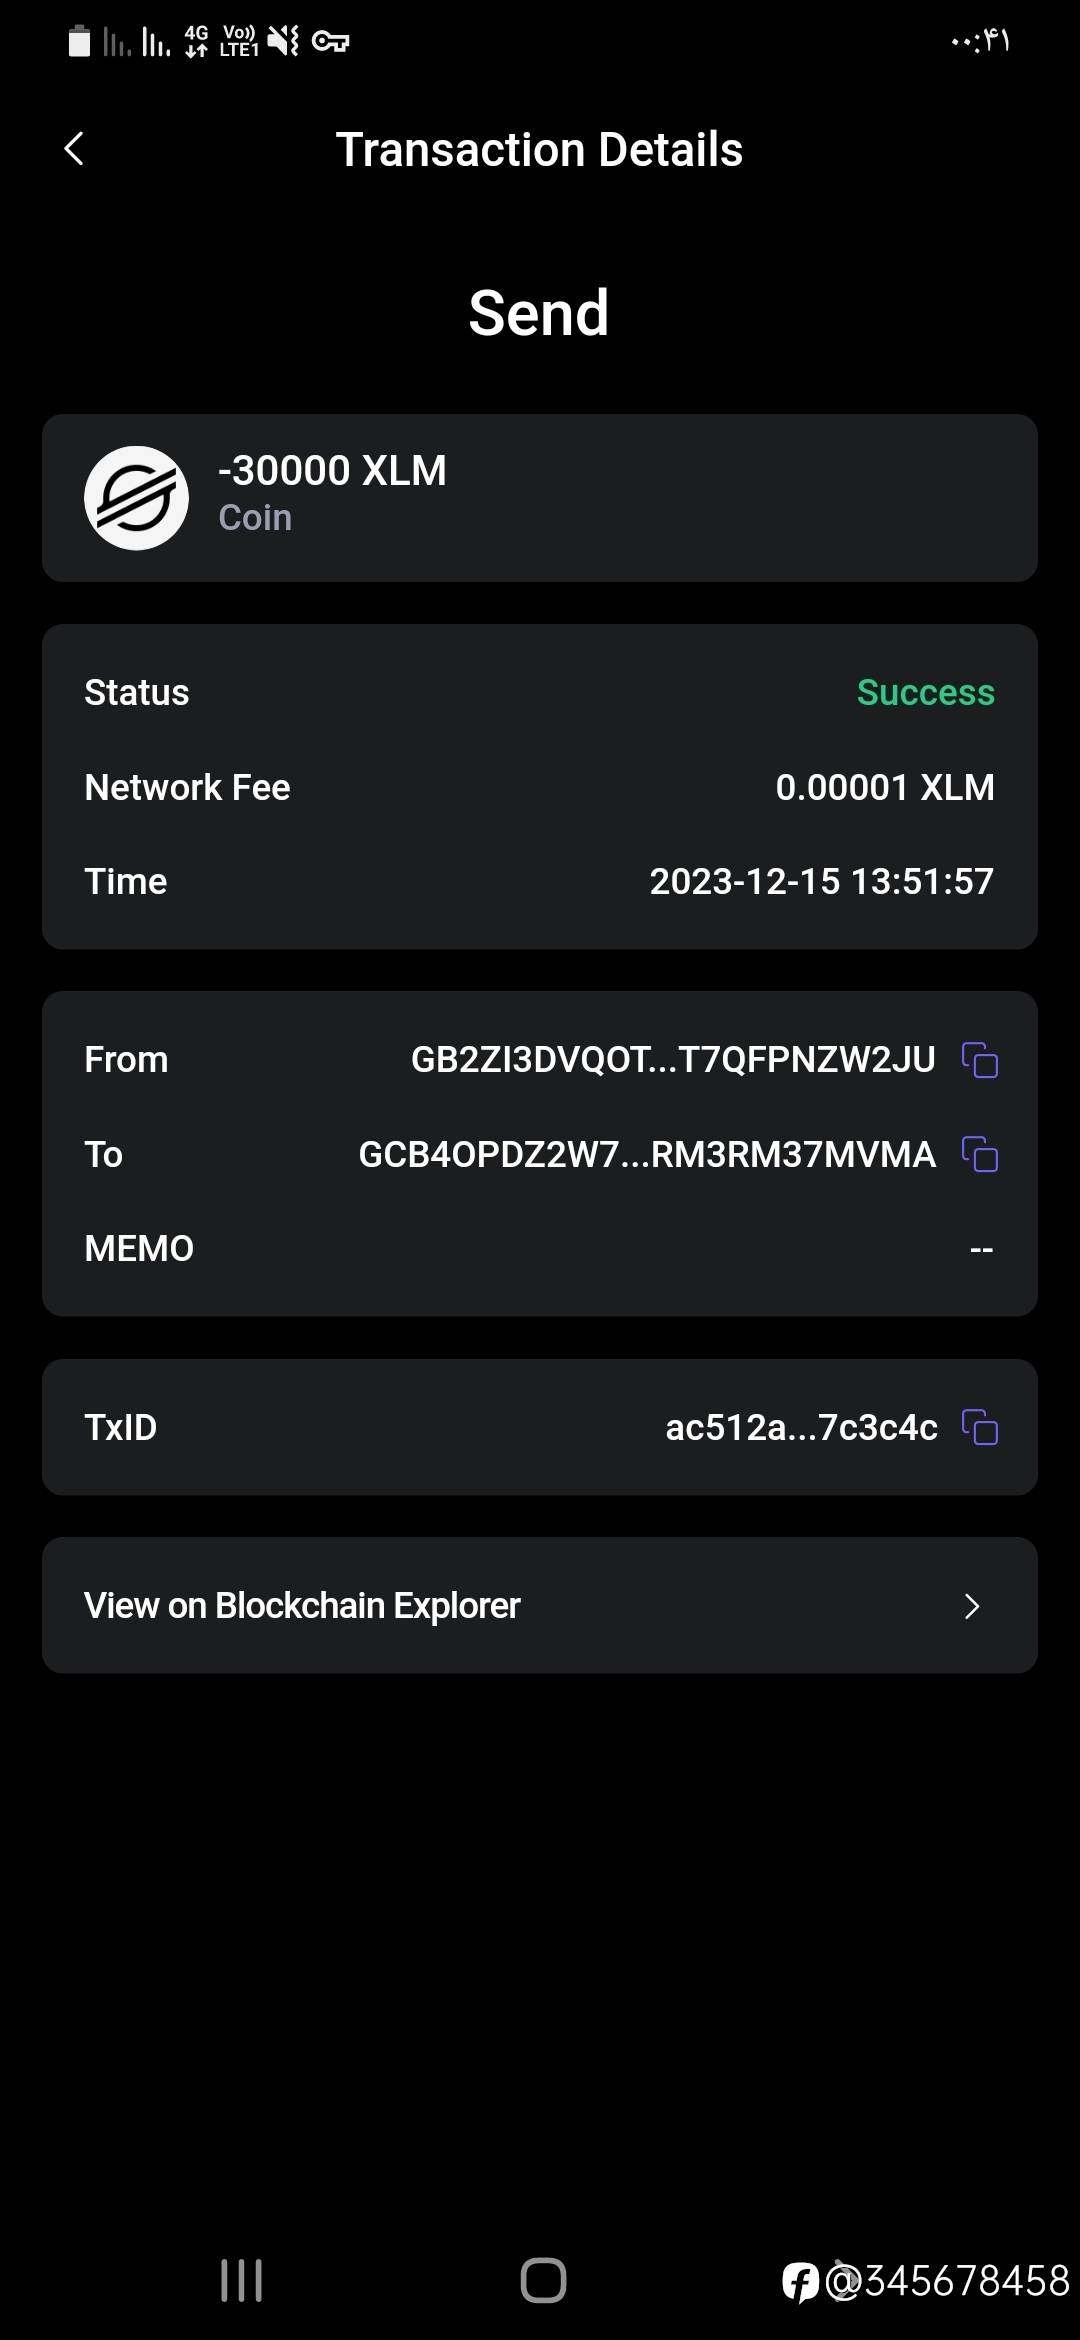The image size is (1080, 2340).
Task: Open View on Blockchain Explorer chevron
Action: (x=971, y=1606)
